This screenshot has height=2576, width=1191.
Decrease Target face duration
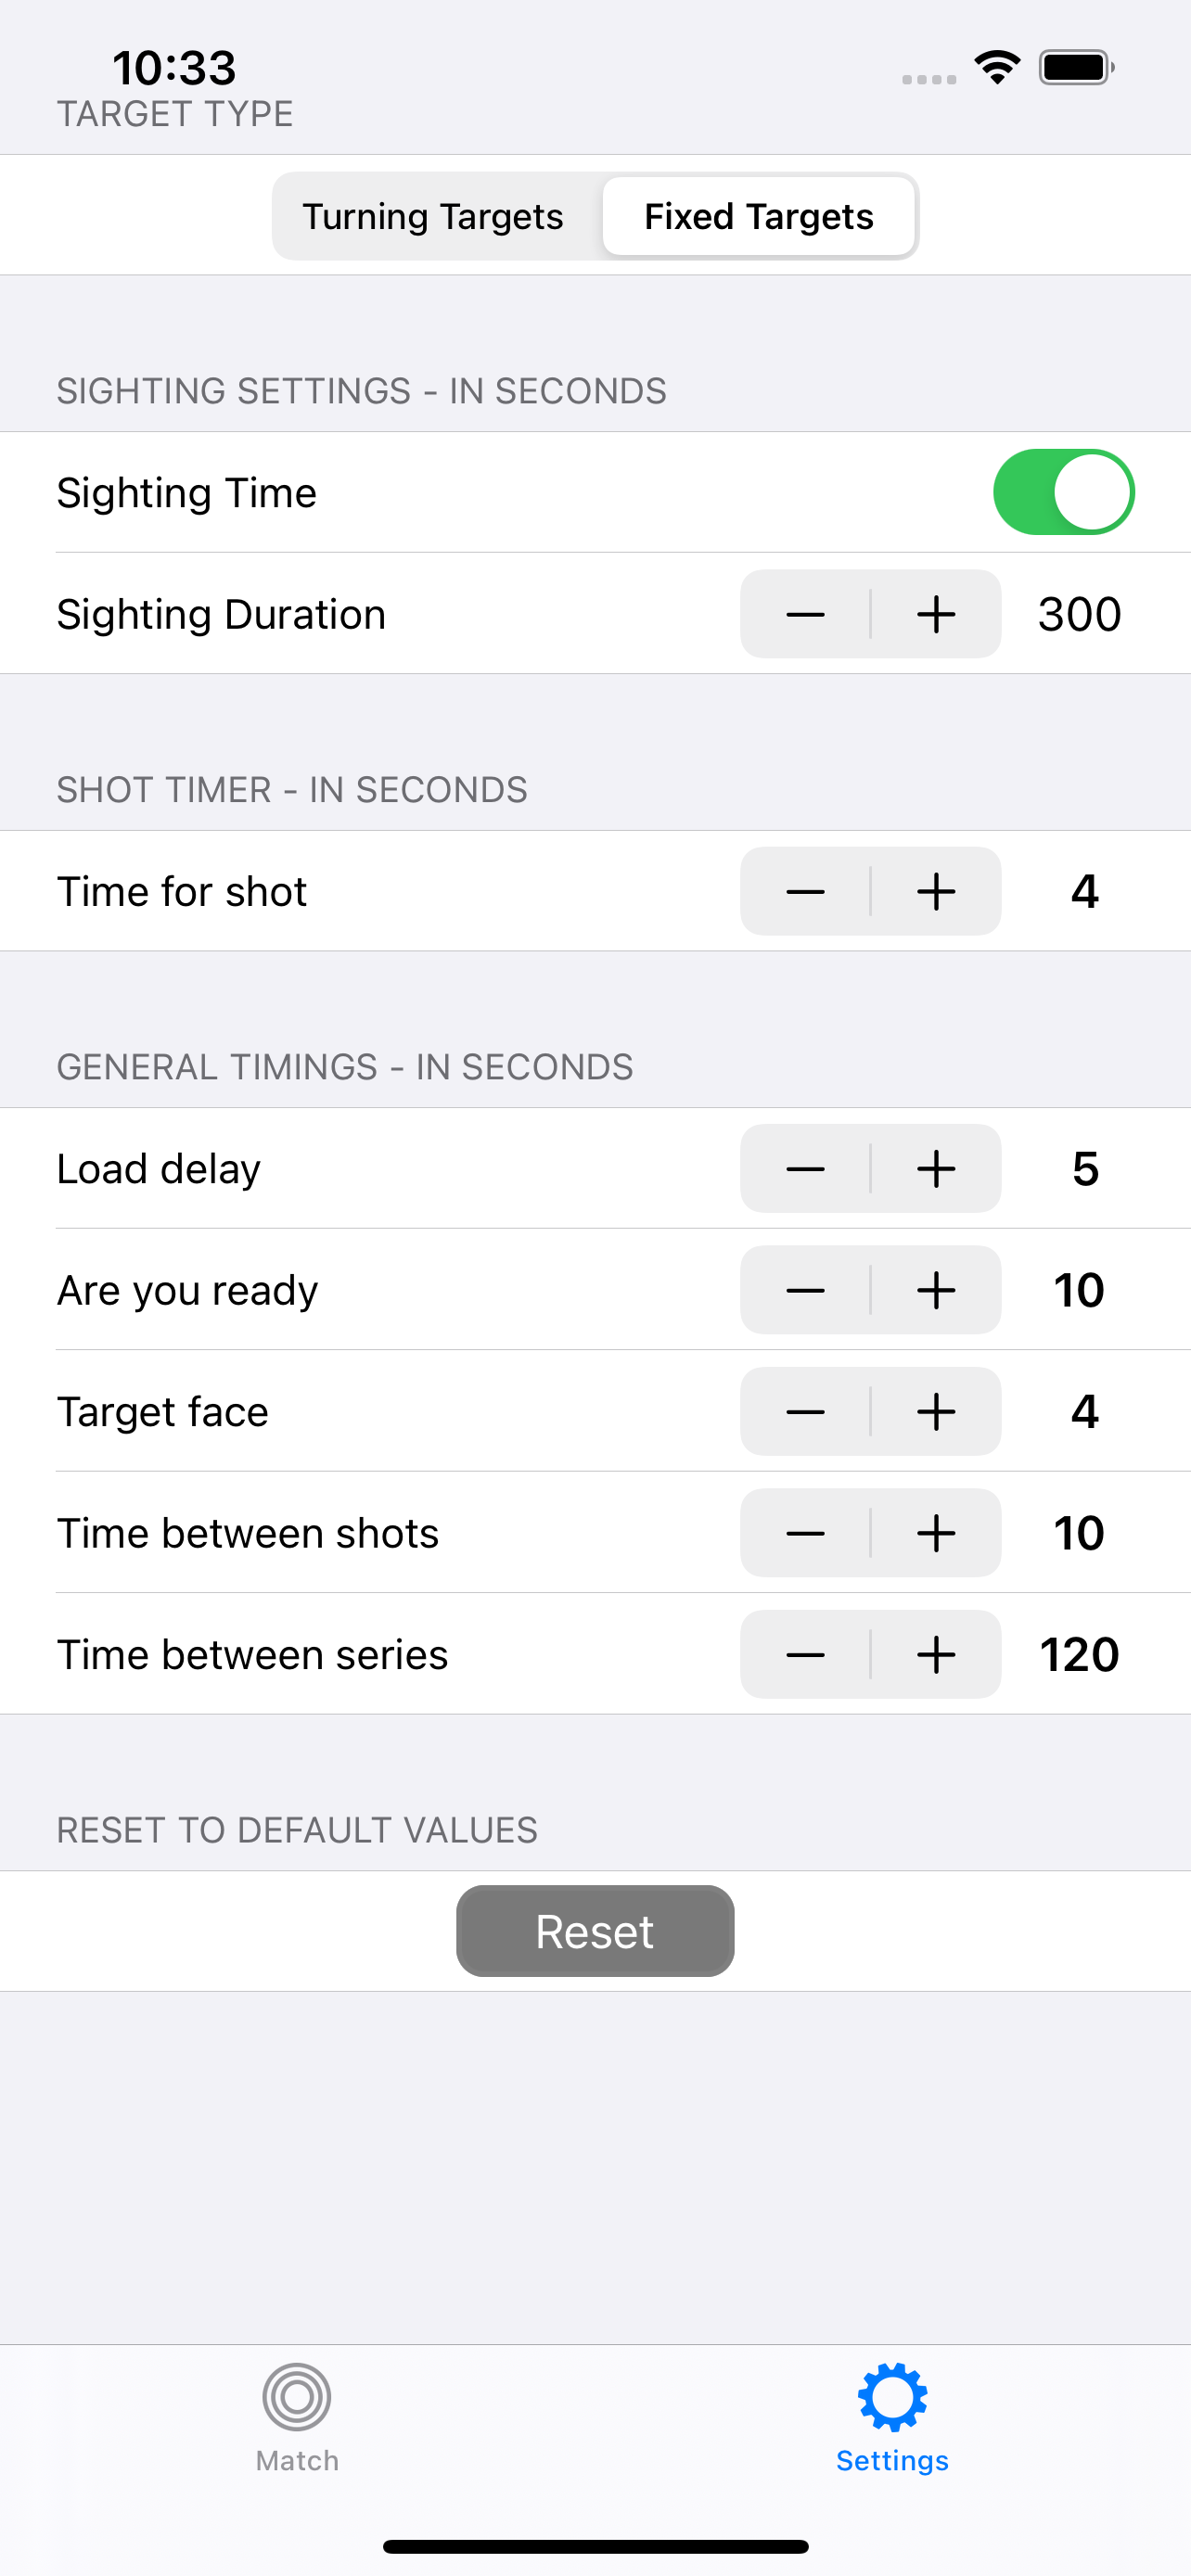(805, 1412)
